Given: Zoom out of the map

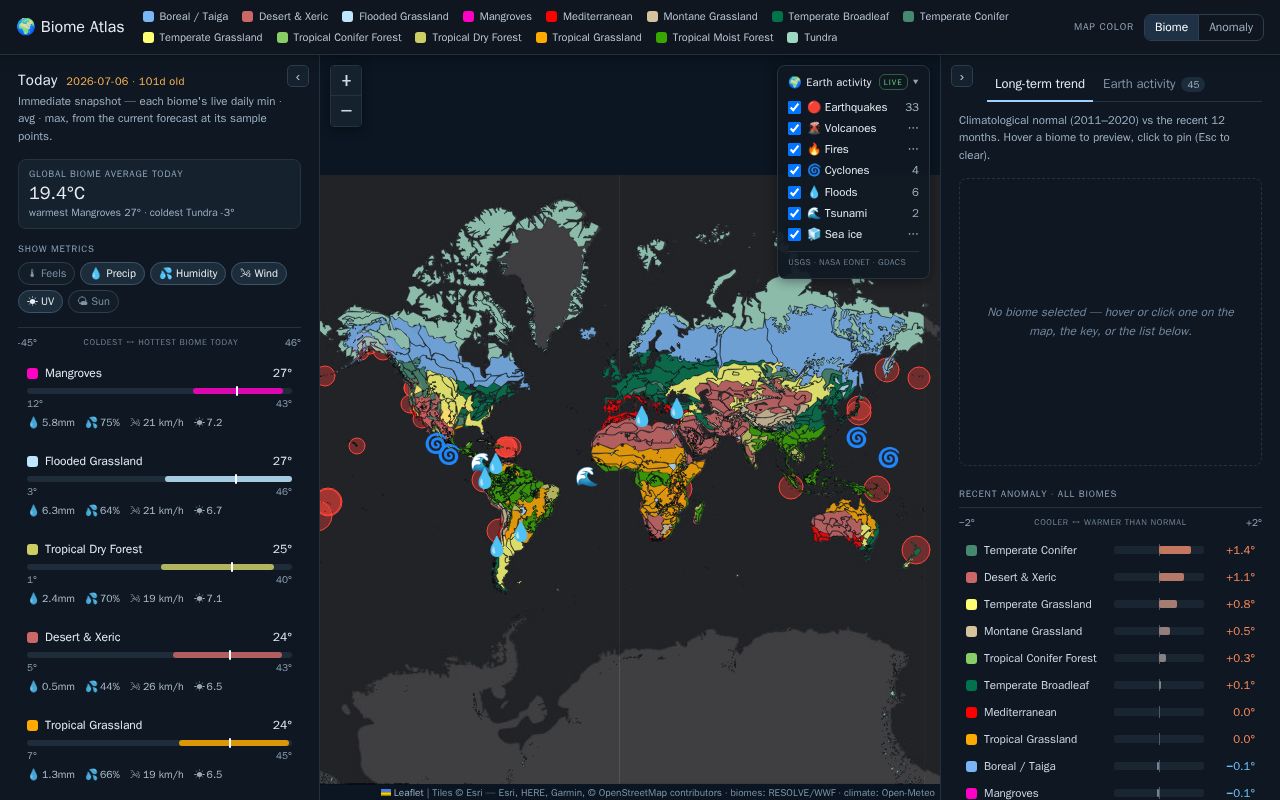Looking at the screenshot, I should [x=346, y=111].
